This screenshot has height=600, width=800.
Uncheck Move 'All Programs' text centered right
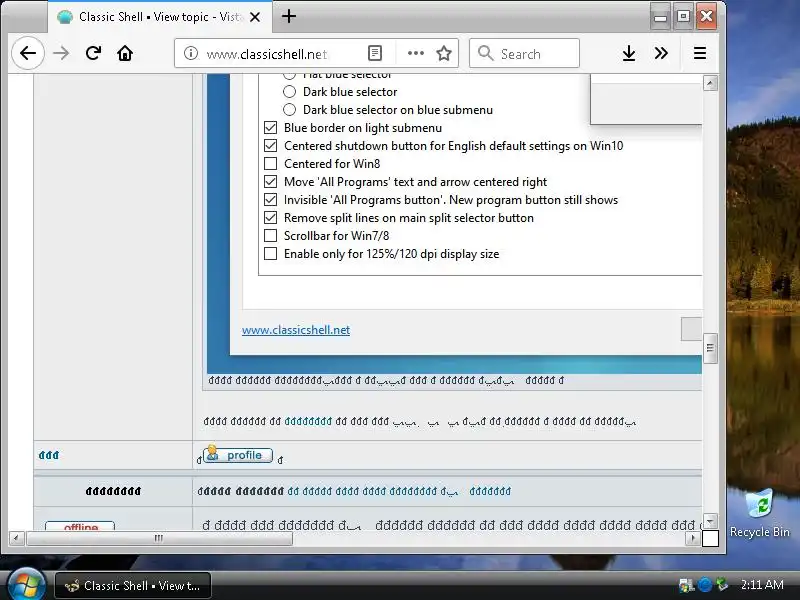(x=270, y=182)
